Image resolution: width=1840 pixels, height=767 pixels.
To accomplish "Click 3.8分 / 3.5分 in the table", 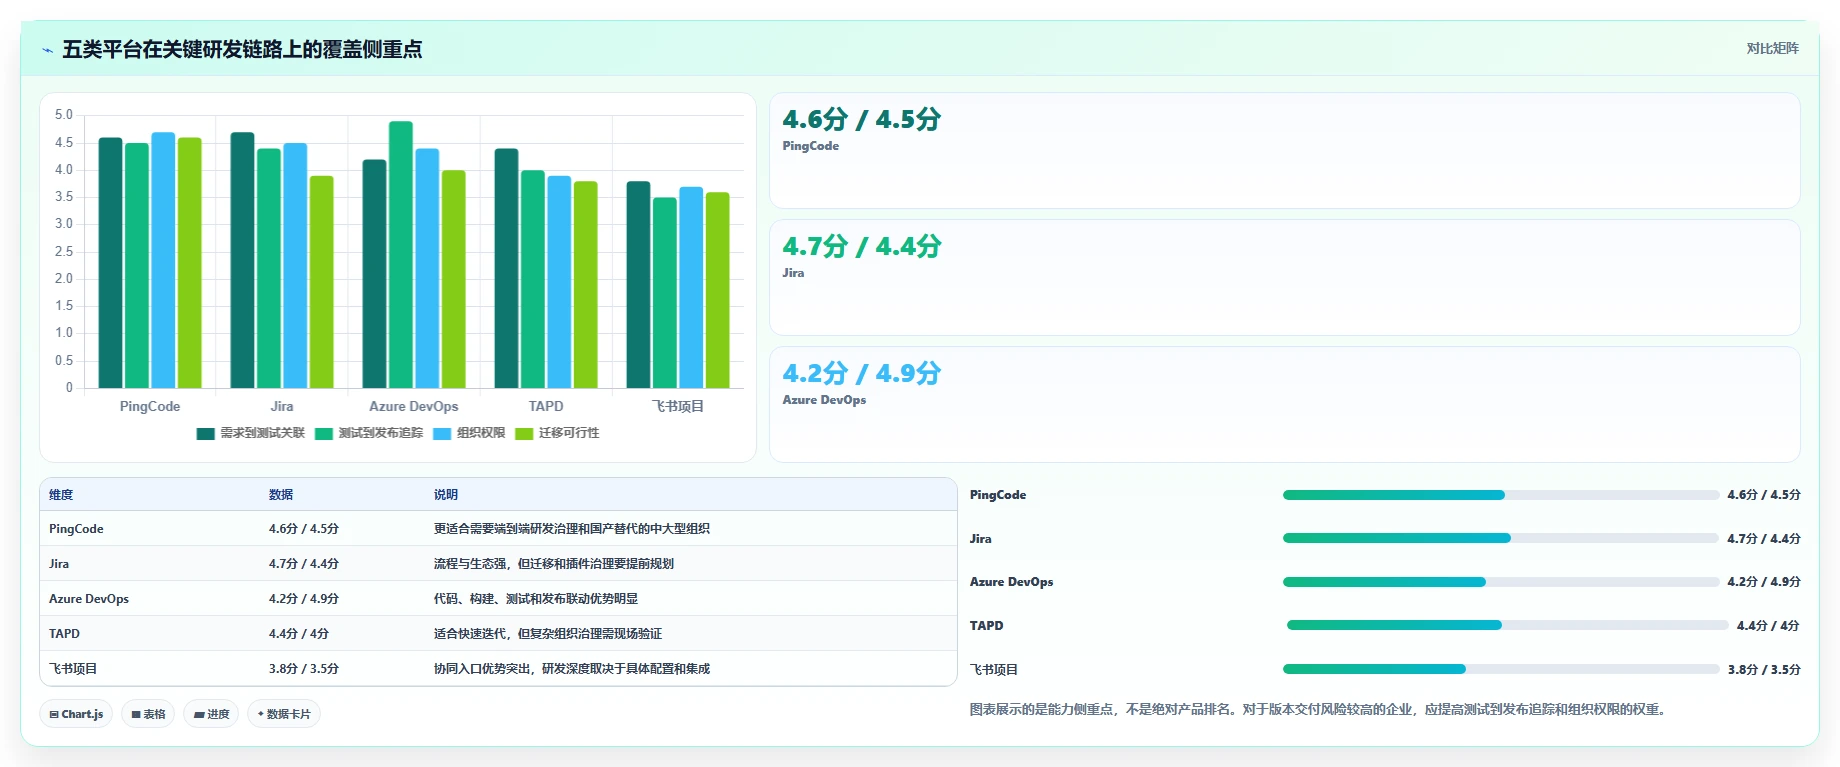I will point(304,669).
